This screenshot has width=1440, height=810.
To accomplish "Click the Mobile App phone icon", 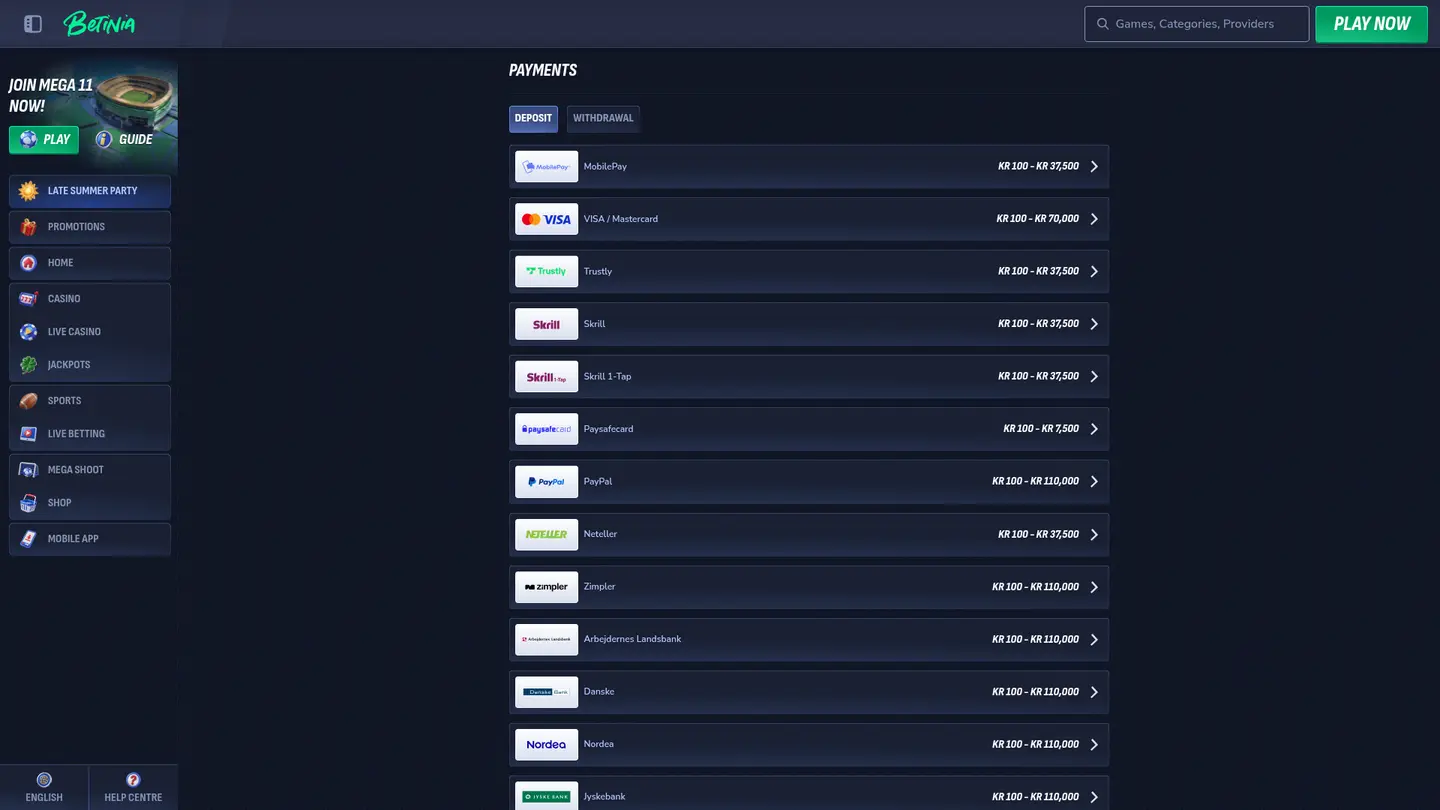I will [x=28, y=539].
